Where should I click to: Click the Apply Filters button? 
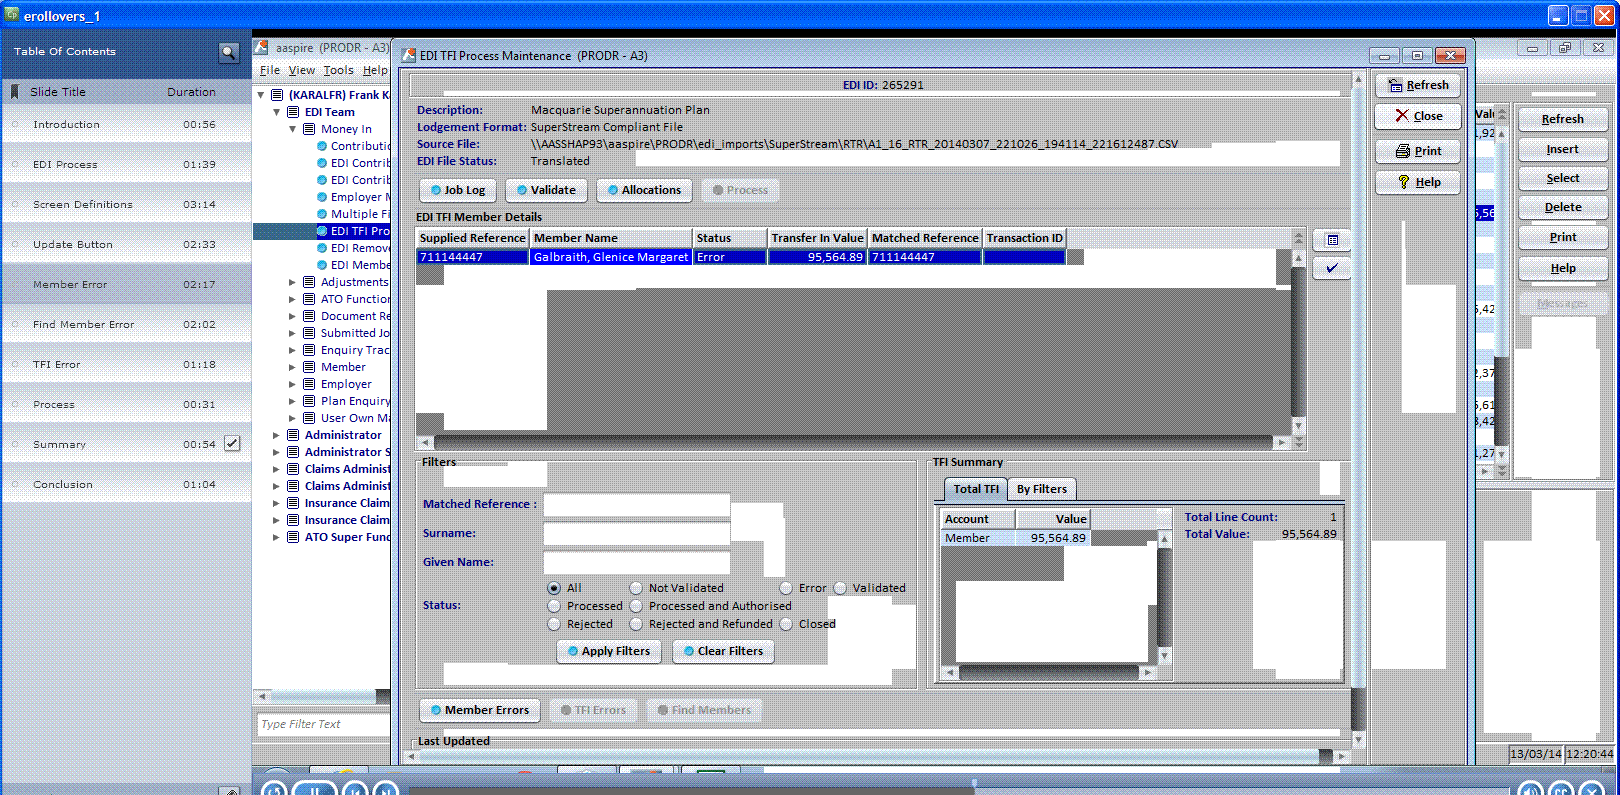click(608, 651)
